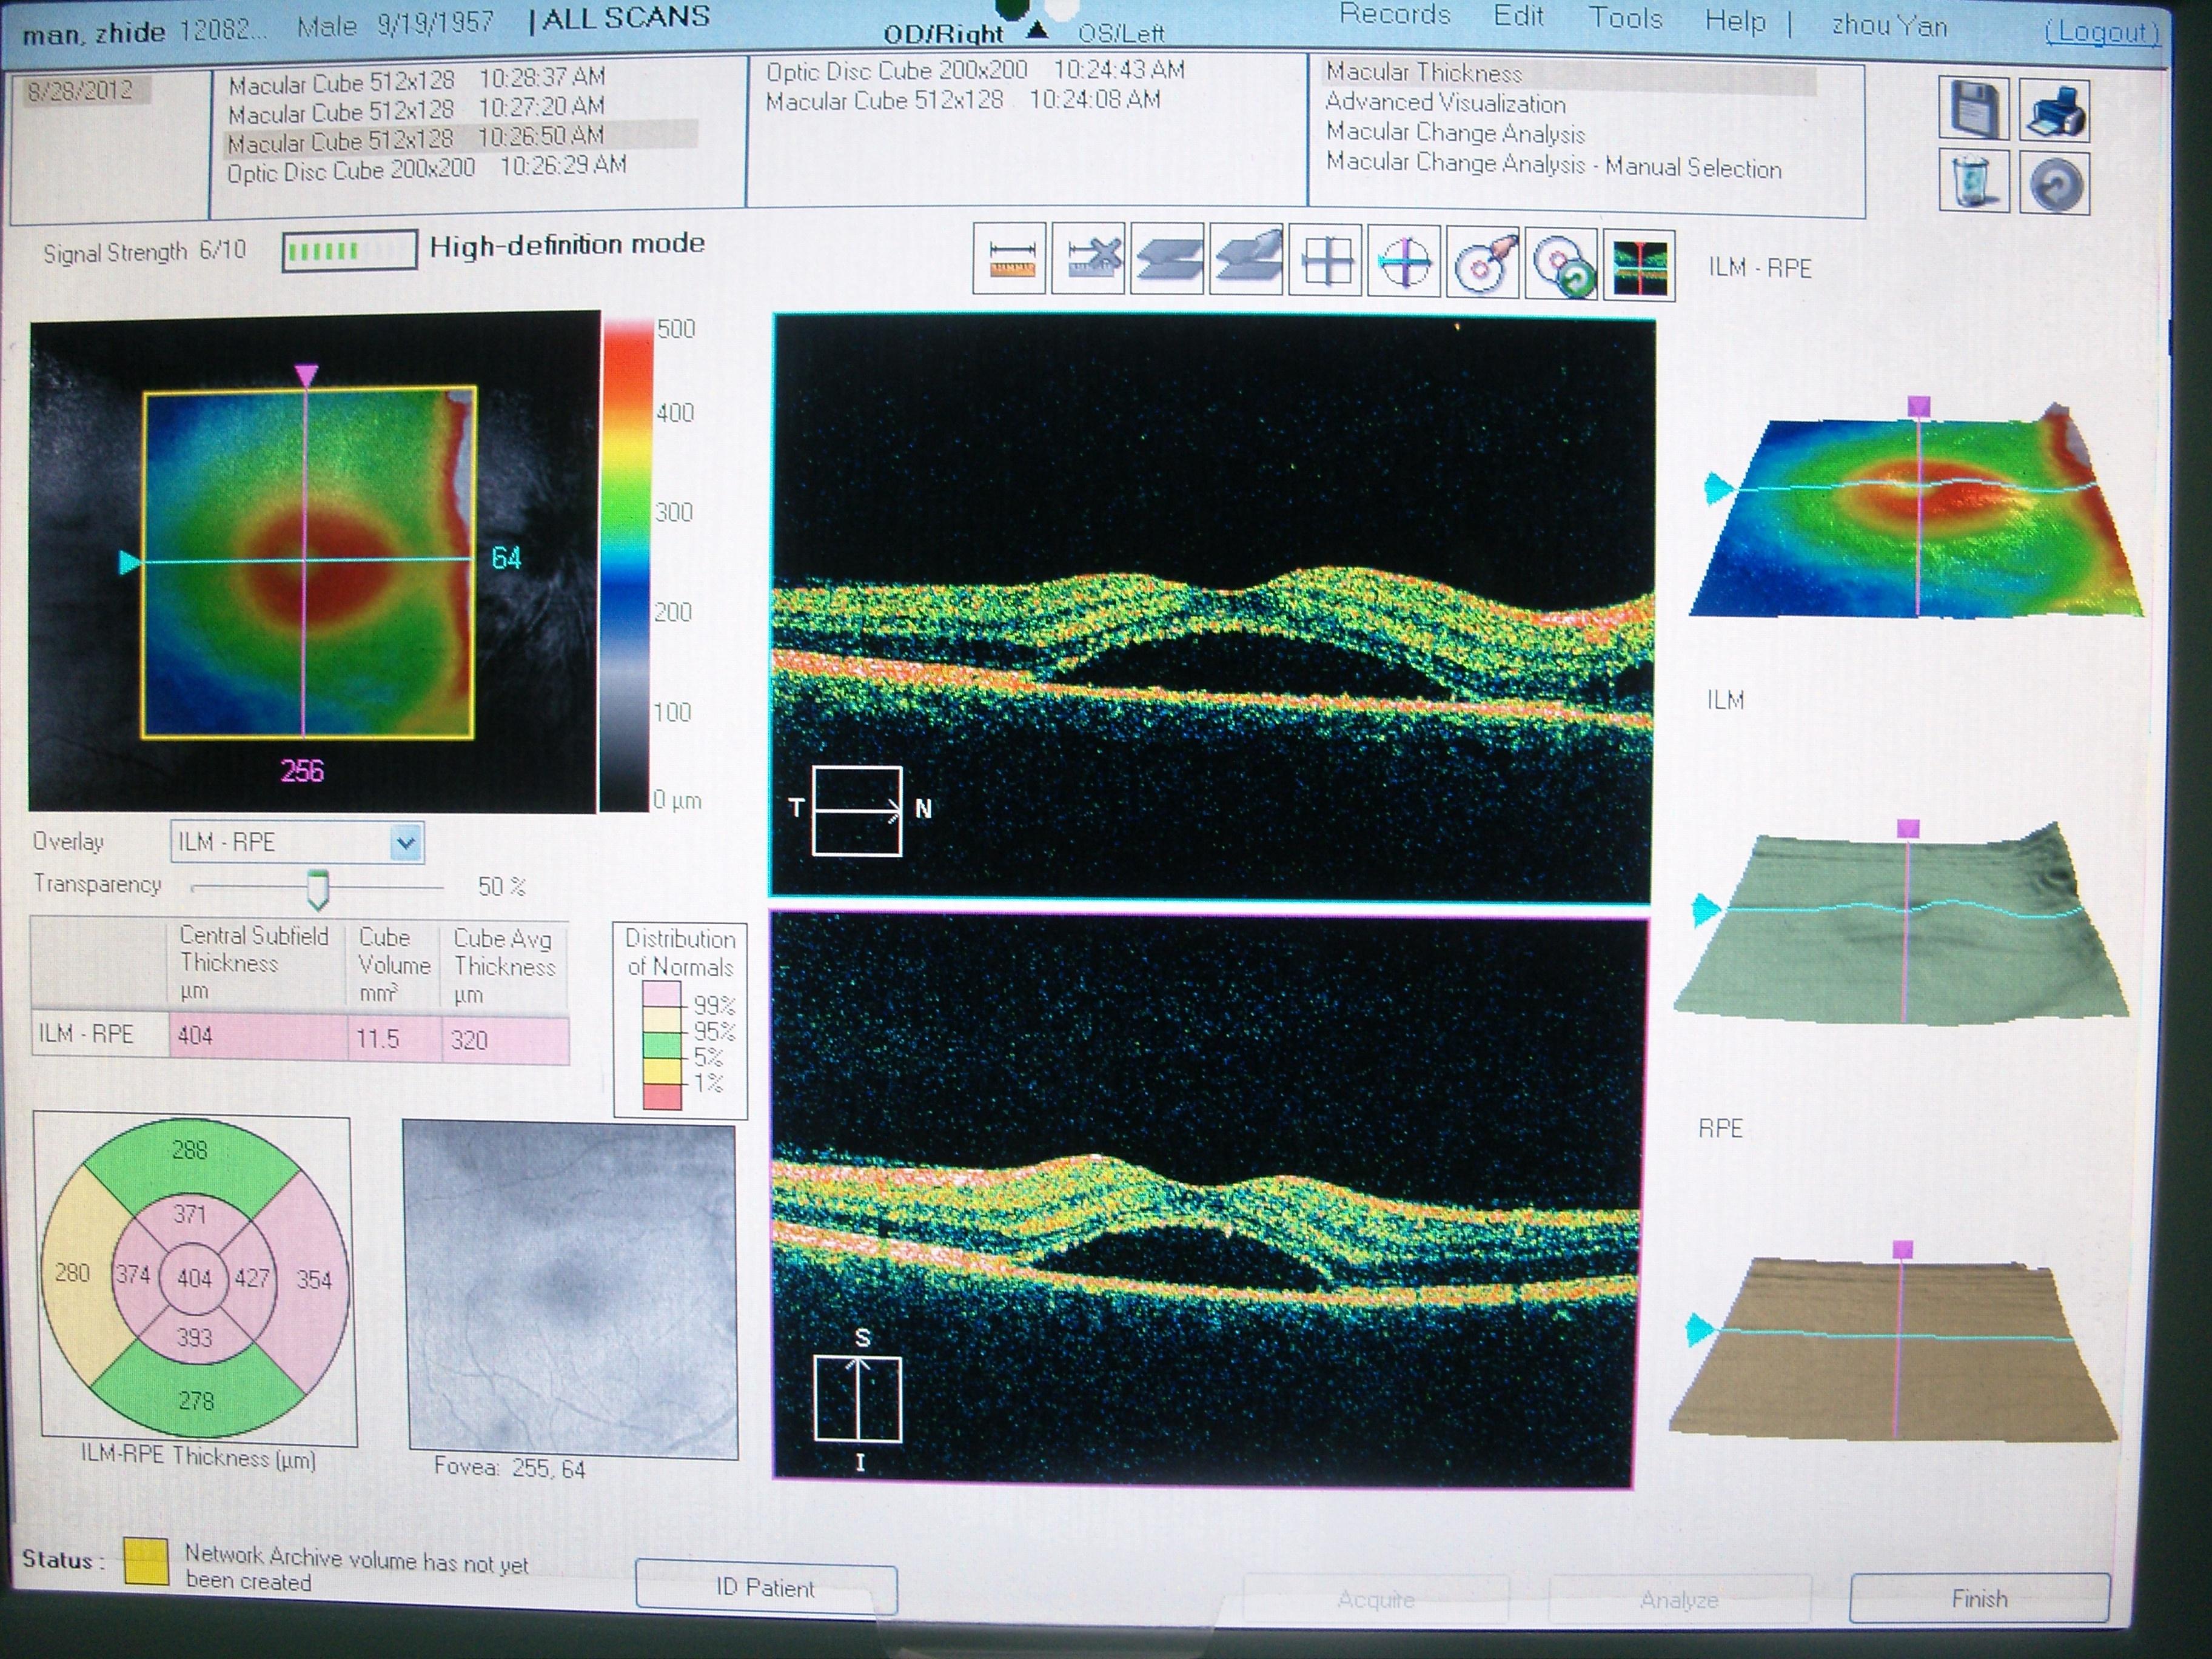
Task: Click the circled cyan-purple crosshair icon
Action: point(1405,262)
